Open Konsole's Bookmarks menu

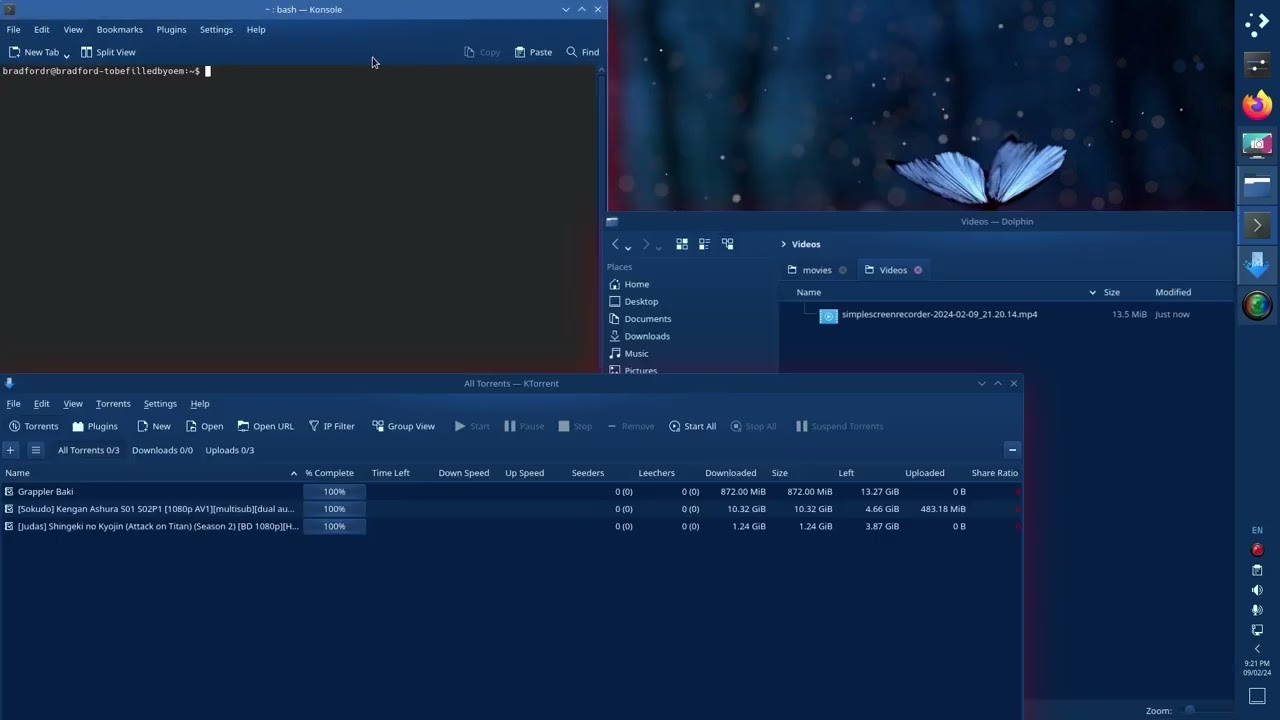(120, 30)
